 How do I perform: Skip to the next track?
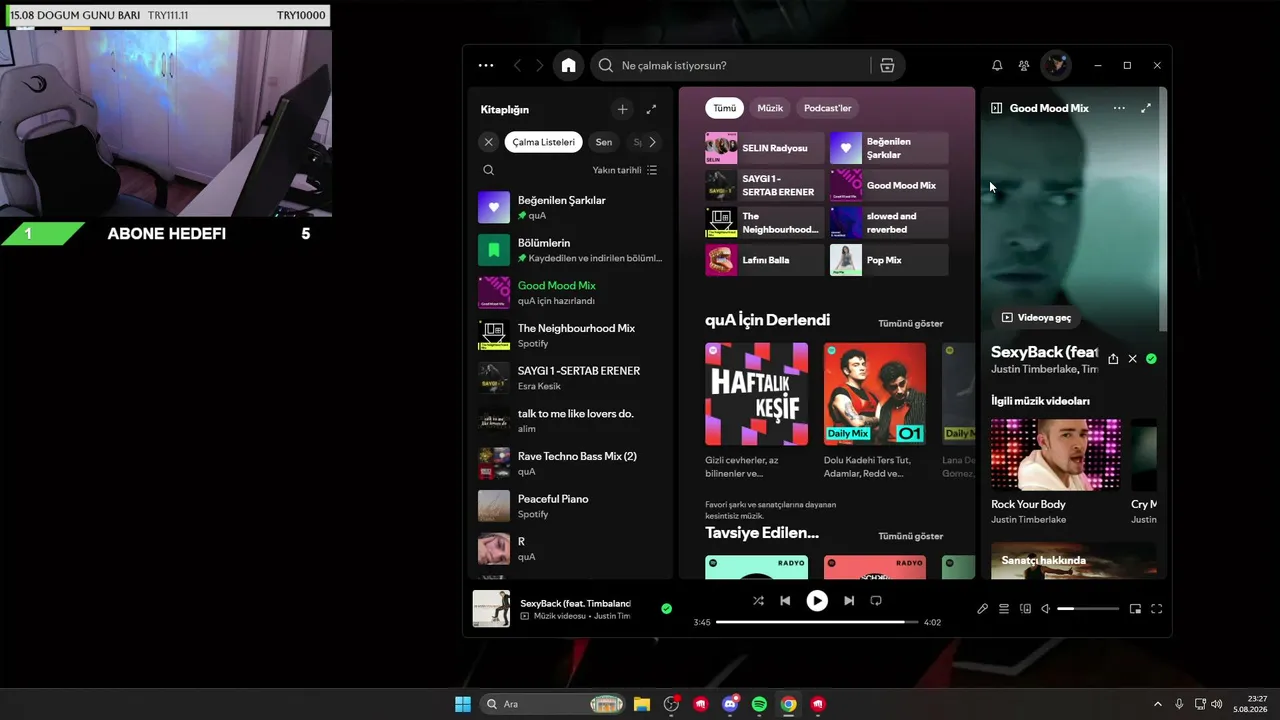pos(849,601)
